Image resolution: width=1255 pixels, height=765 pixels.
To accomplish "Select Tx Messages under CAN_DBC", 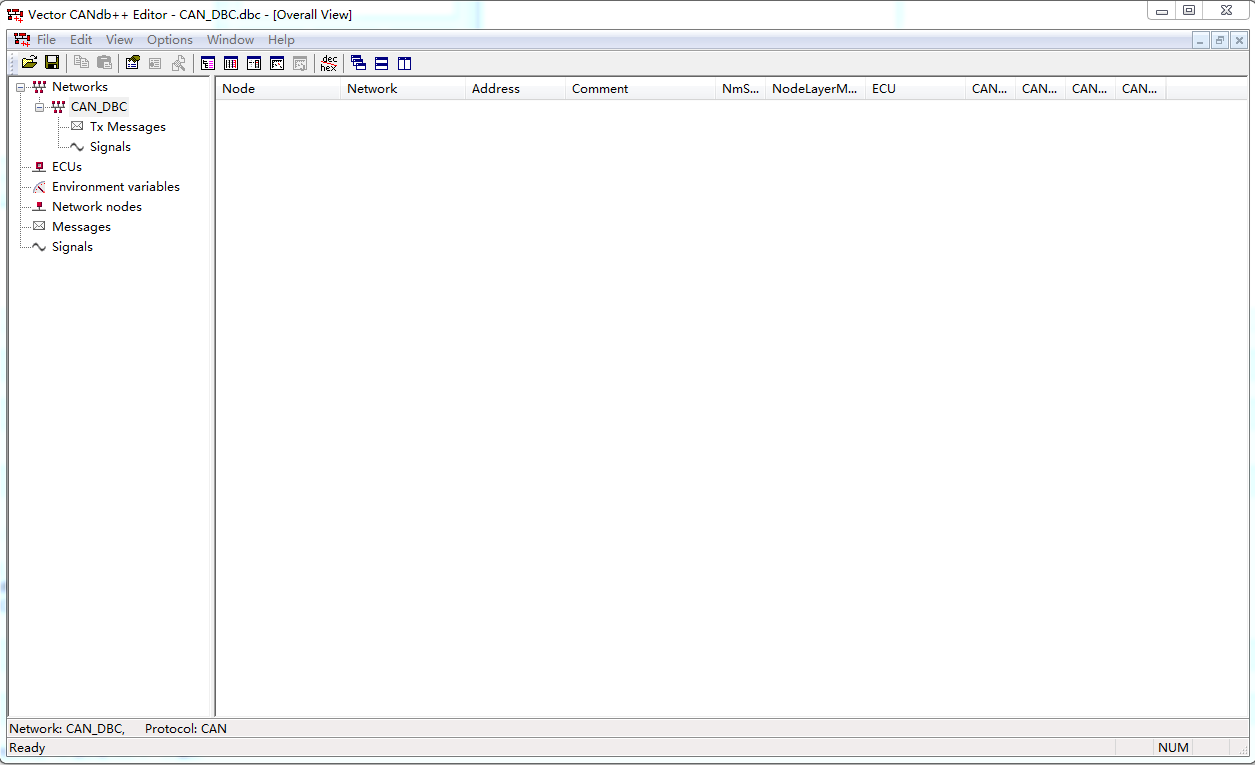I will 128,127.
